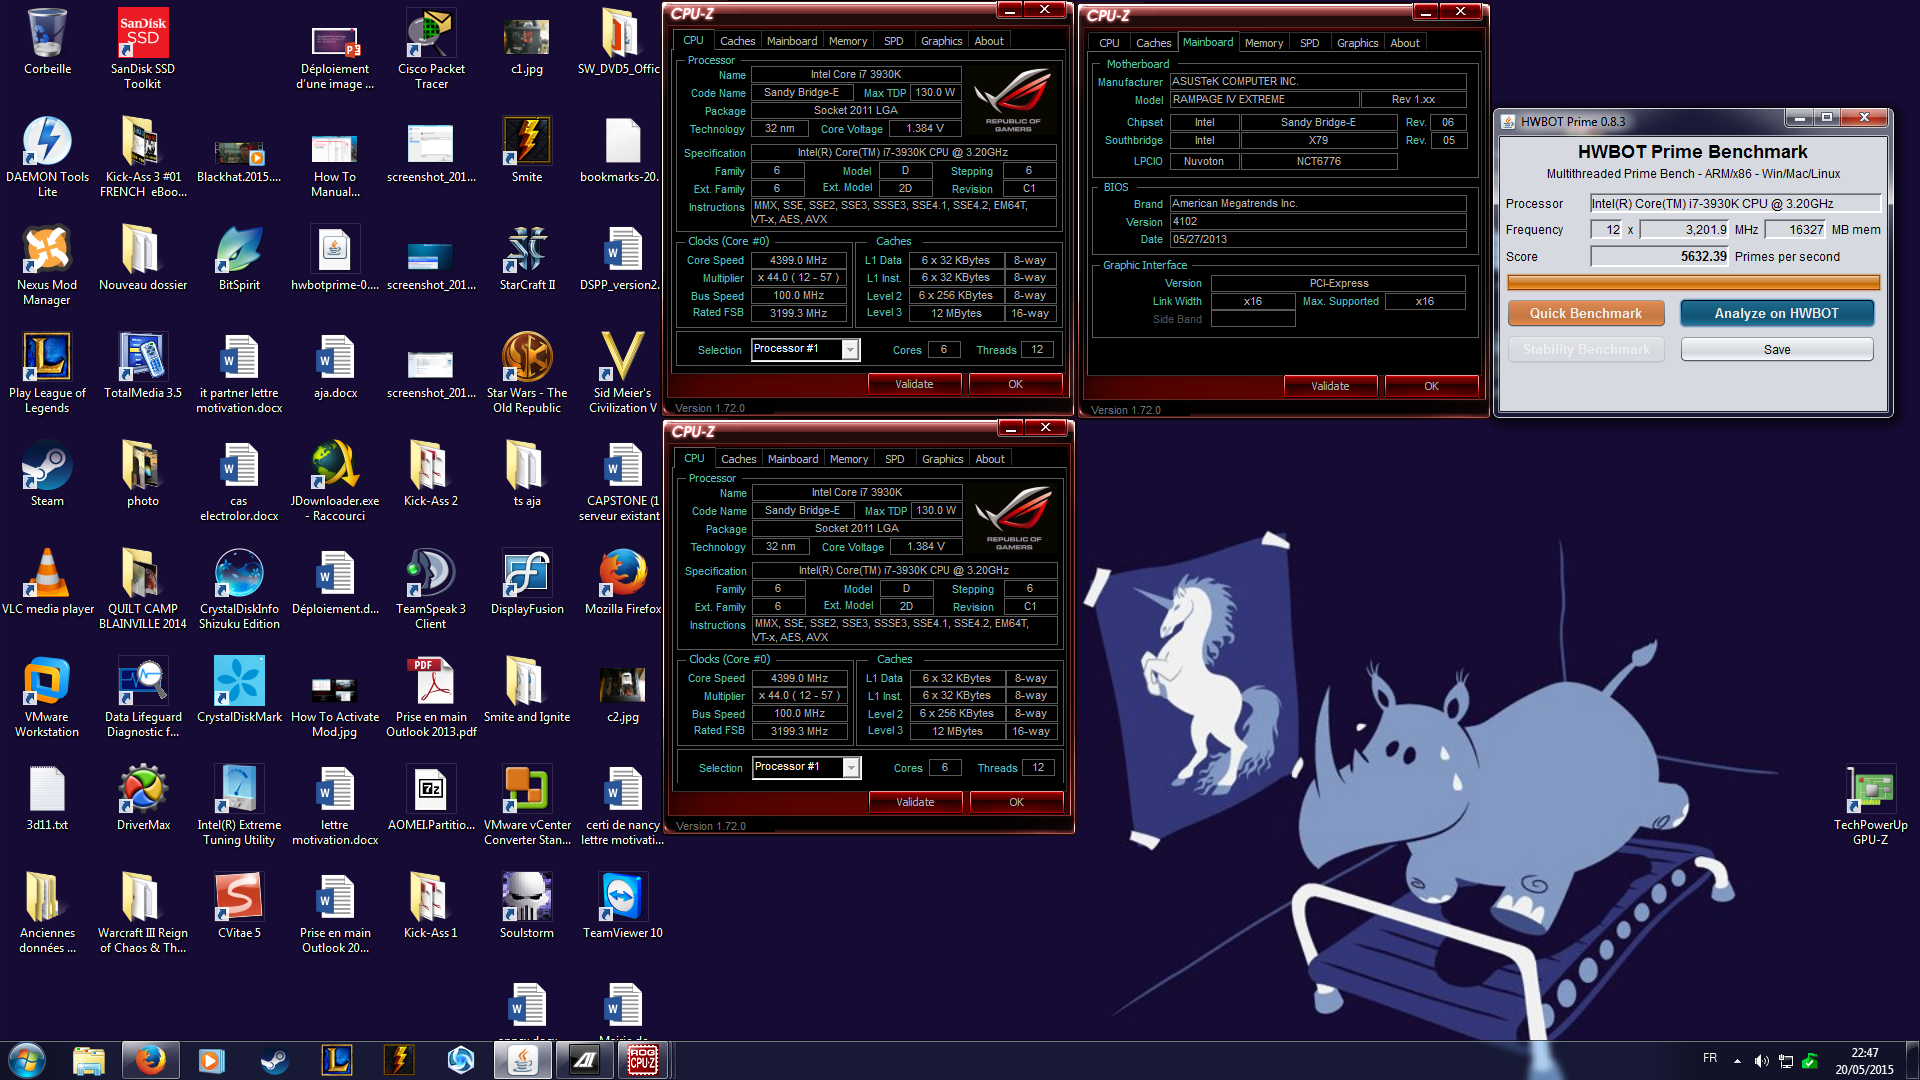Open VLC media player icon
The image size is (1920, 1080).
click(x=47, y=582)
